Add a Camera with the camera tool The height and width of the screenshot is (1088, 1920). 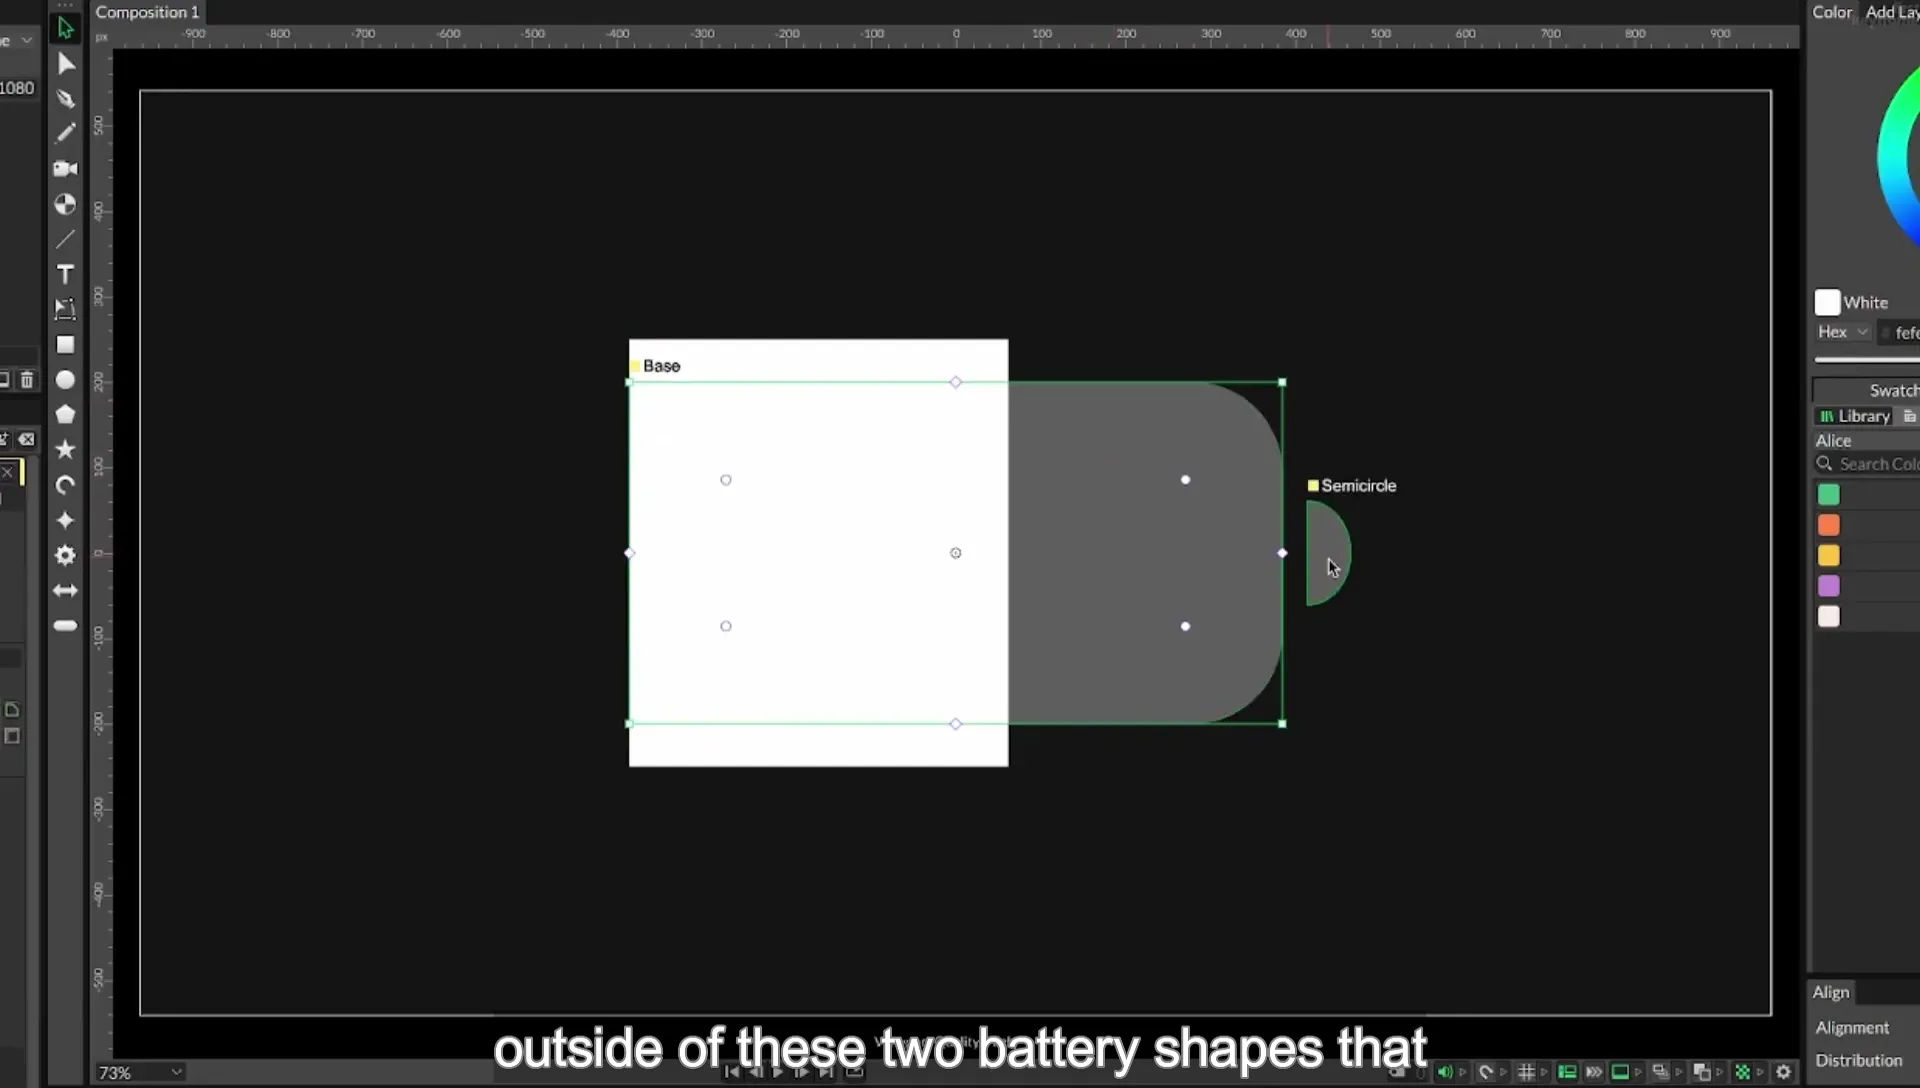pyautogui.click(x=65, y=169)
